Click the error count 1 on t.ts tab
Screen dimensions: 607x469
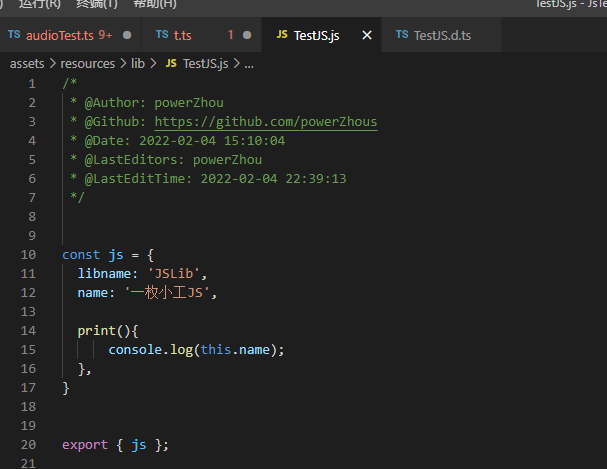(231, 35)
